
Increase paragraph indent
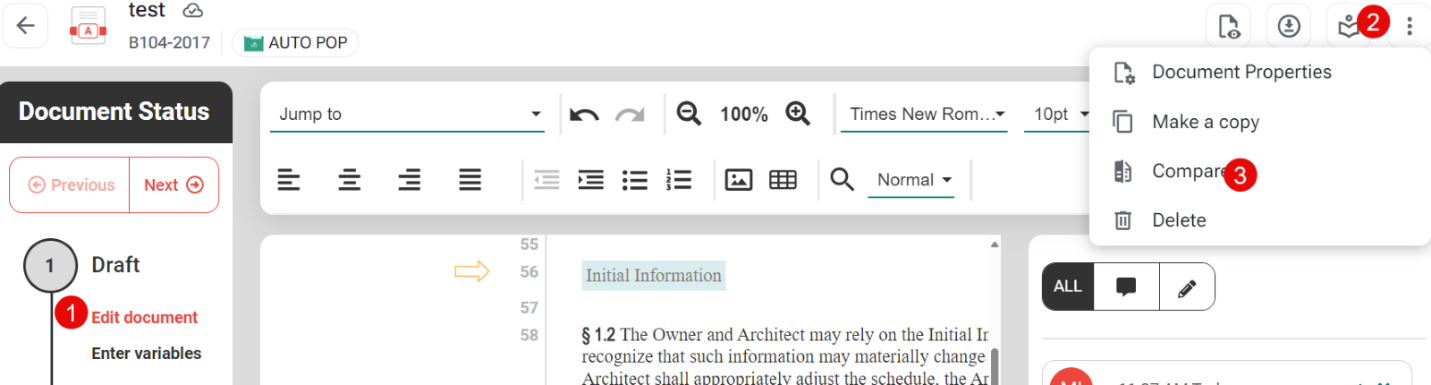(591, 180)
